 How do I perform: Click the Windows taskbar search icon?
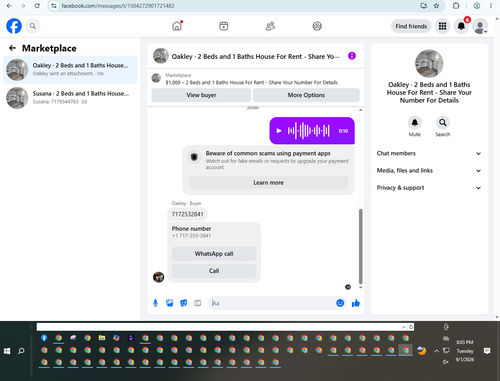coord(21,351)
